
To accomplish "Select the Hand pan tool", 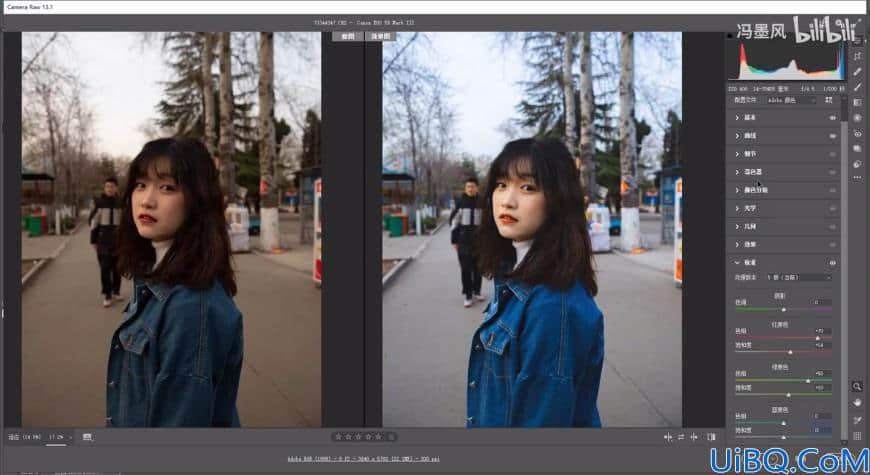I will [857, 402].
